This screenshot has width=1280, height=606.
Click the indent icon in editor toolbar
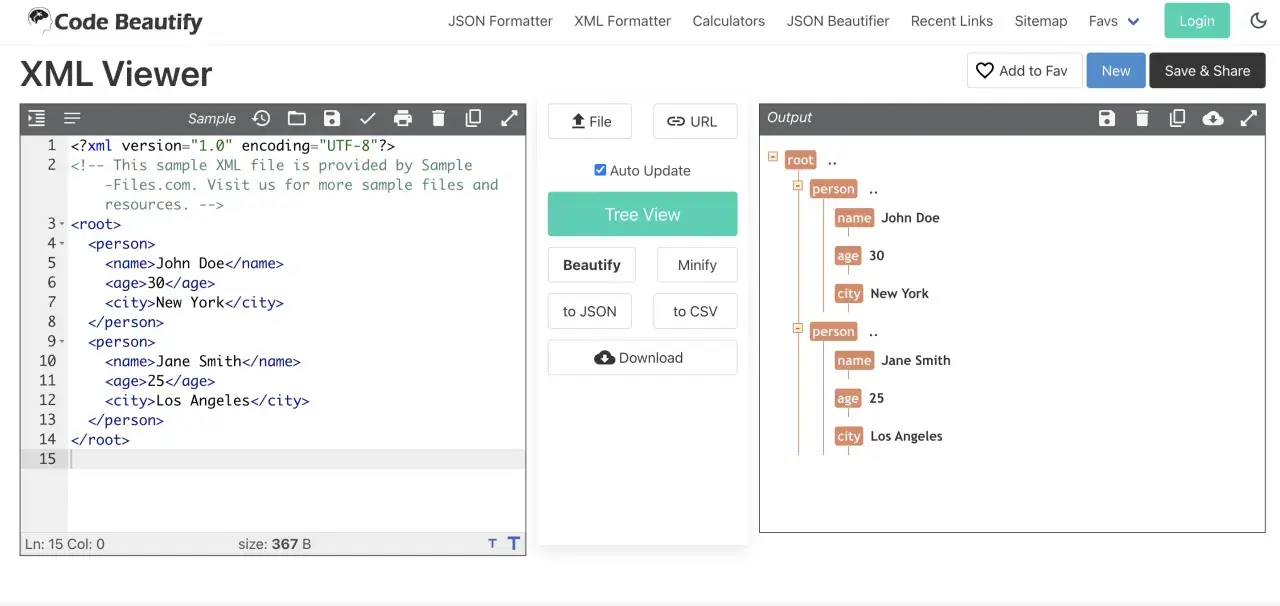coord(37,118)
